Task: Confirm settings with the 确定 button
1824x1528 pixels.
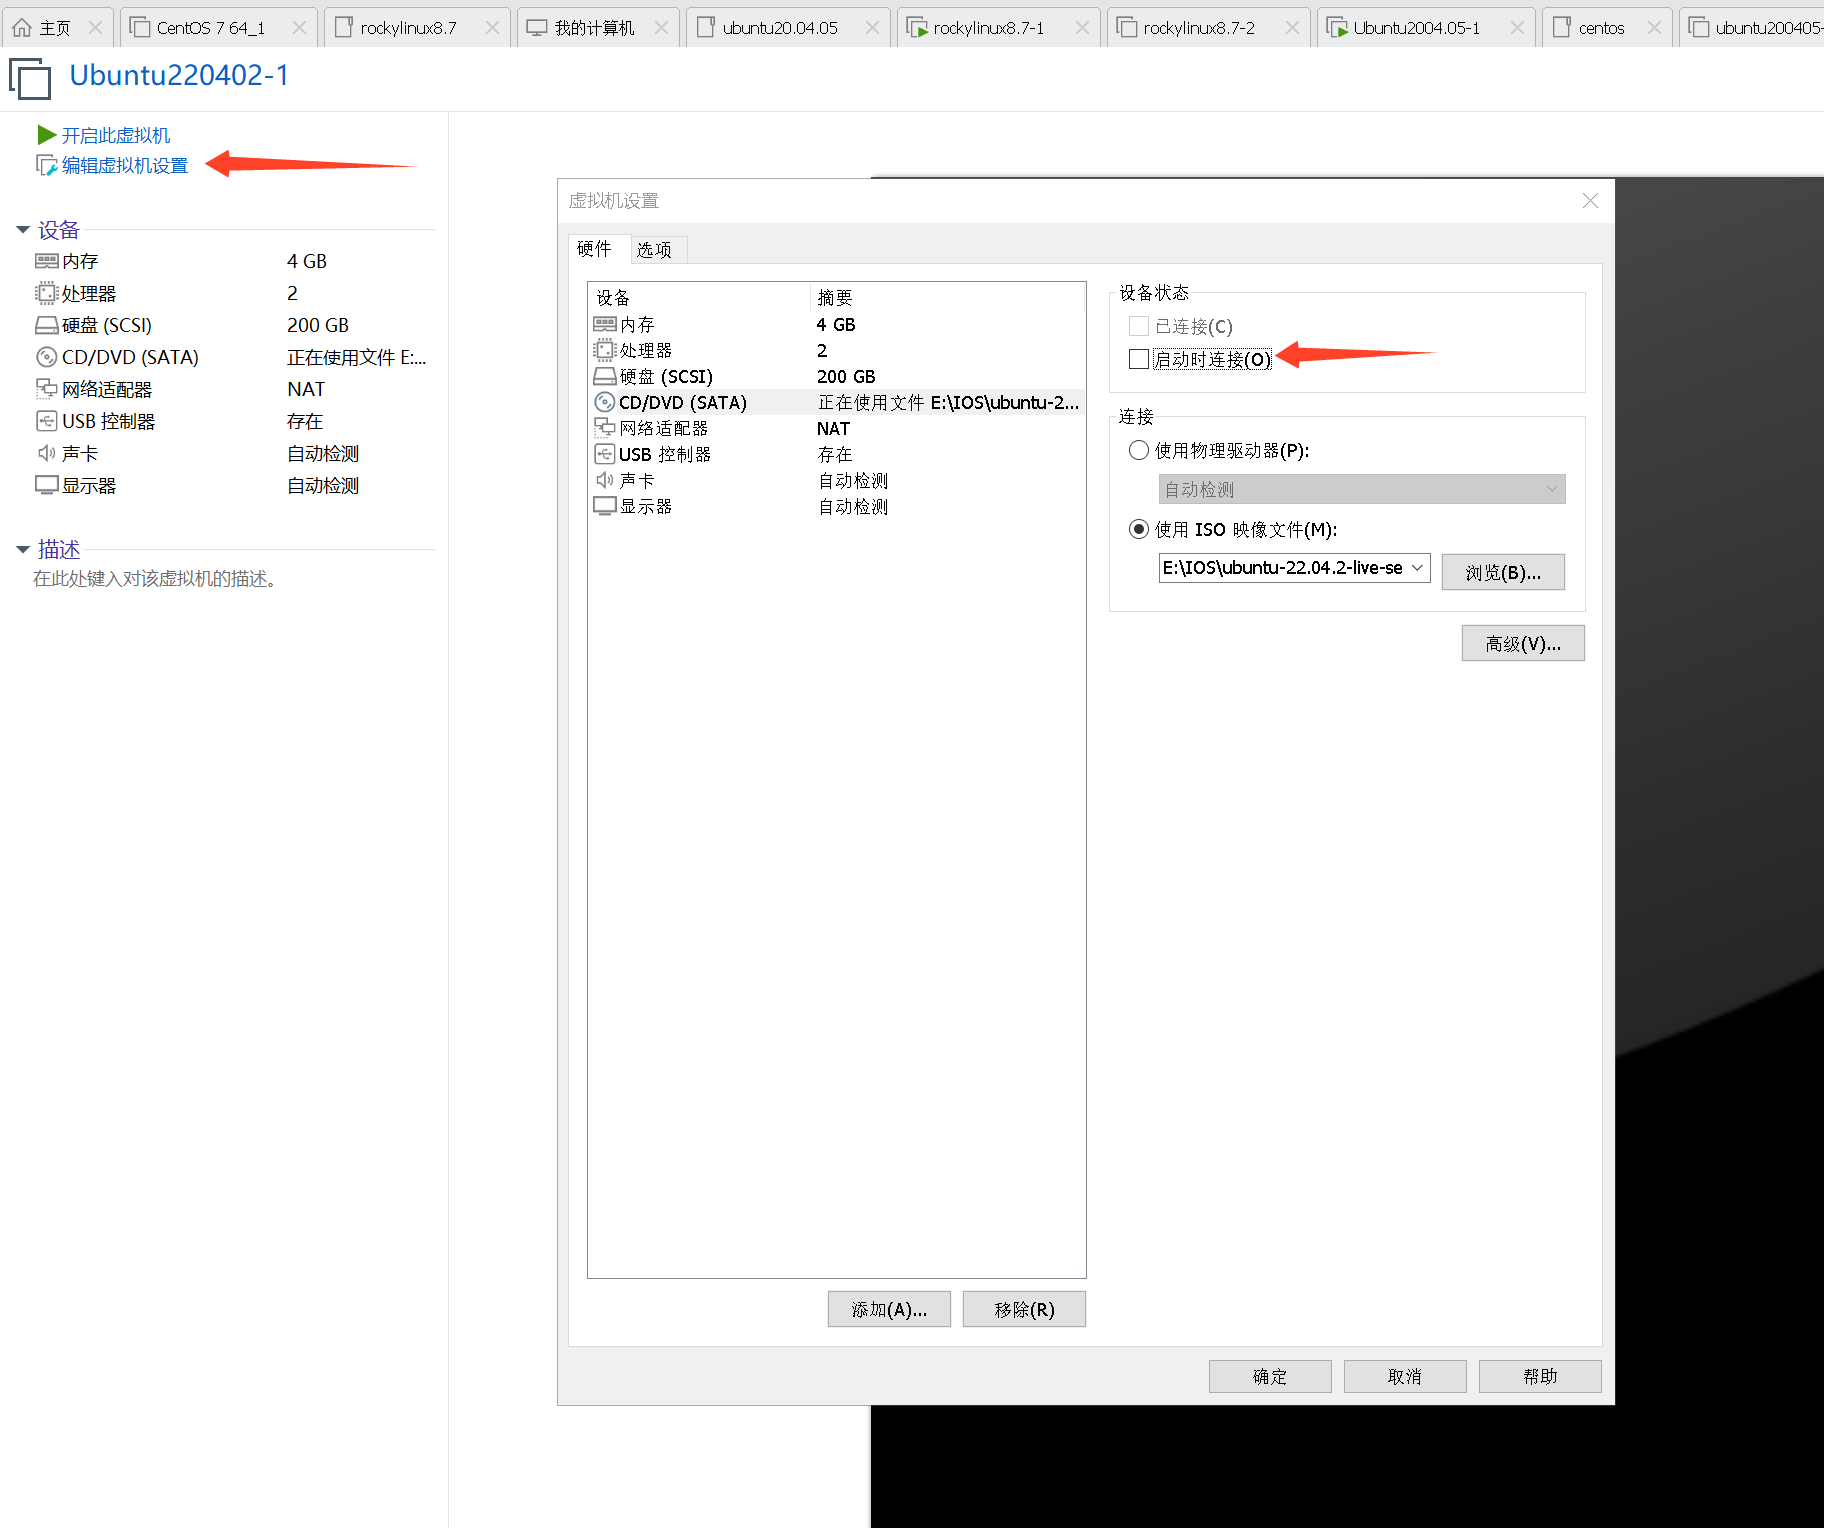Action: (x=1270, y=1376)
